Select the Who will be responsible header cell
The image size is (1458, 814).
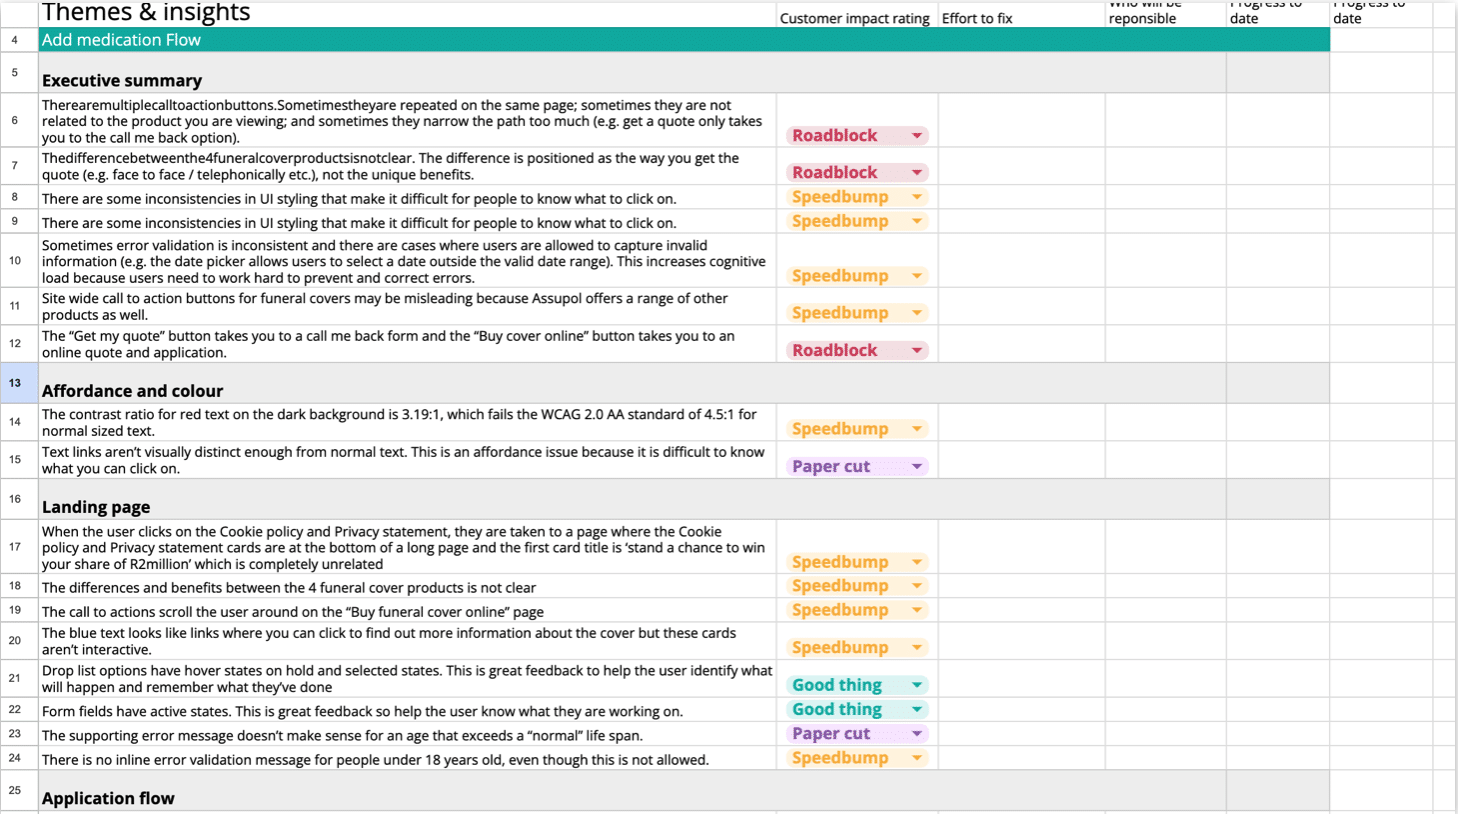1163,12
